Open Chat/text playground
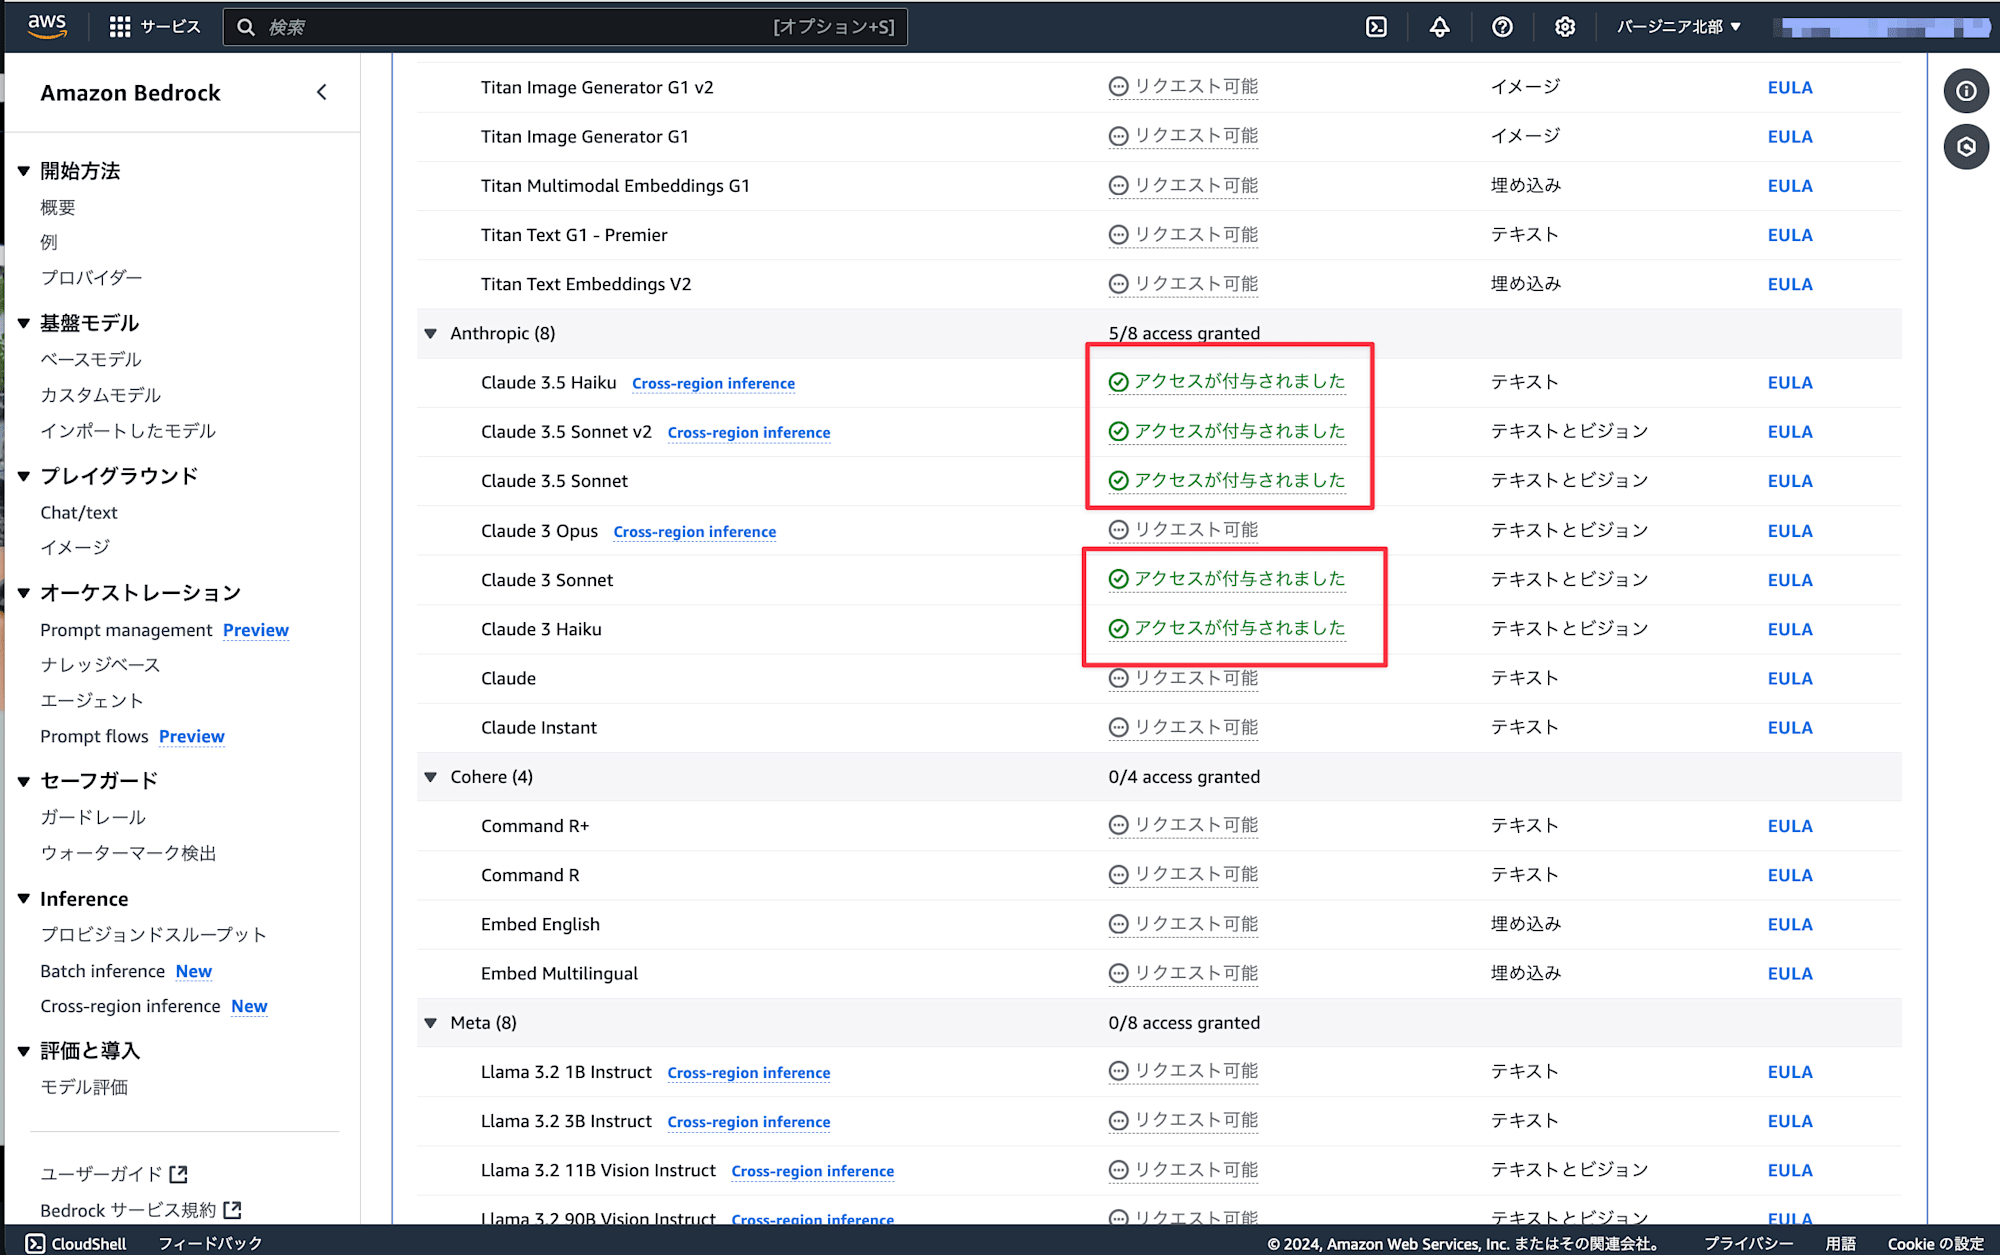 tap(79, 512)
